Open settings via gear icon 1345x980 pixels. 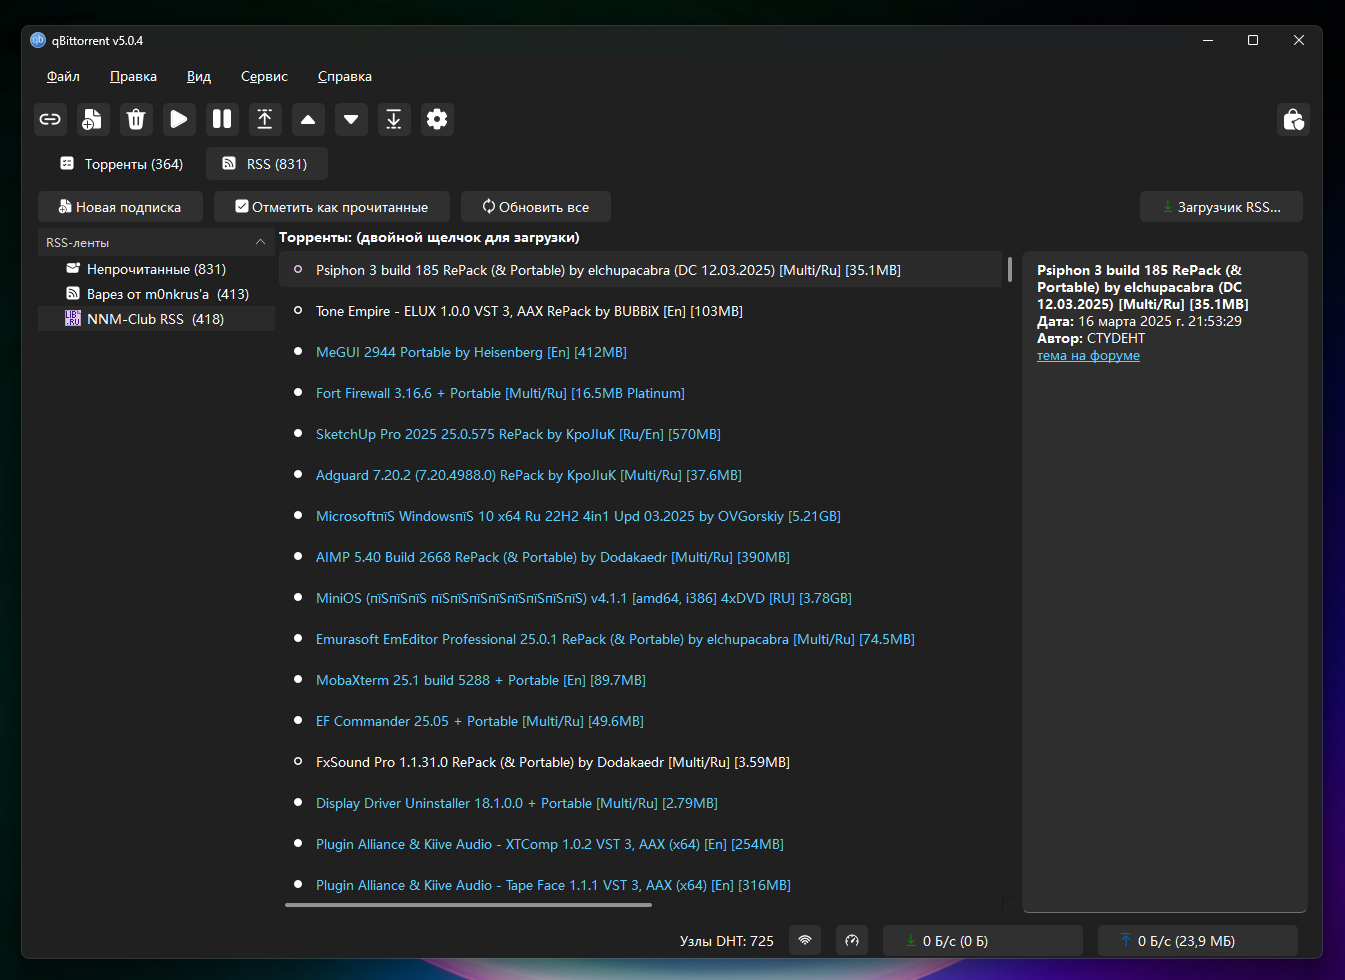tap(437, 119)
